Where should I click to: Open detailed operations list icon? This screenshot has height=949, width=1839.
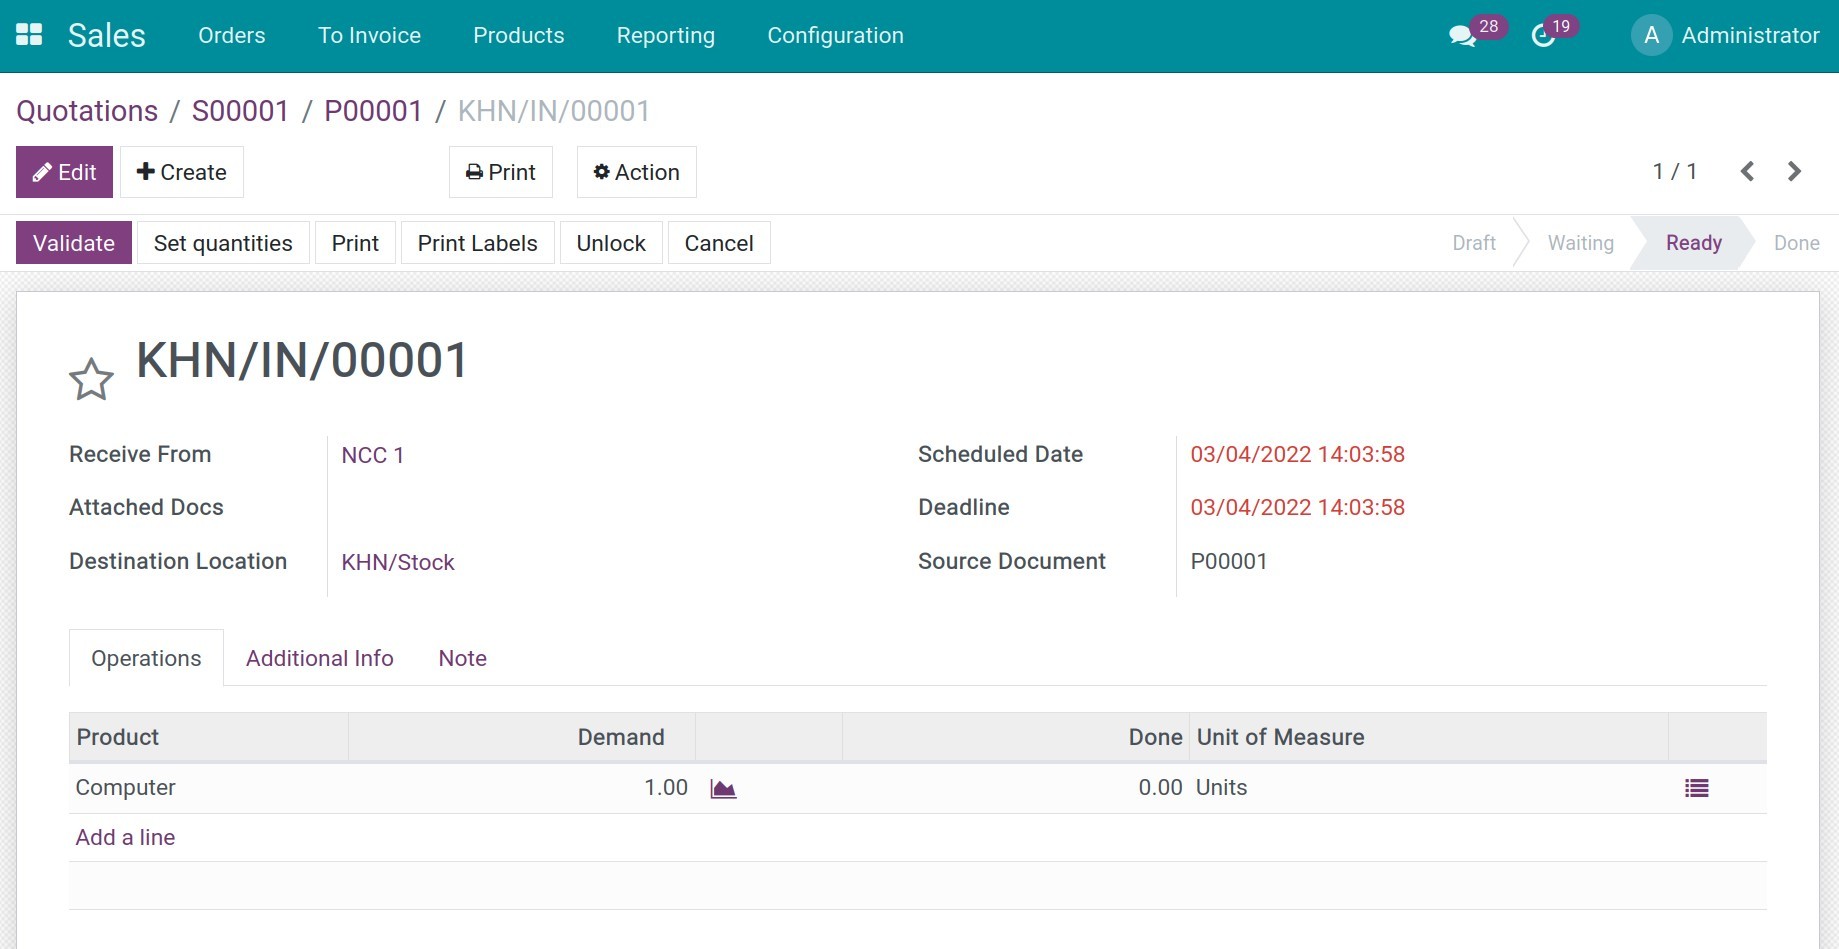click(1696, 789)
